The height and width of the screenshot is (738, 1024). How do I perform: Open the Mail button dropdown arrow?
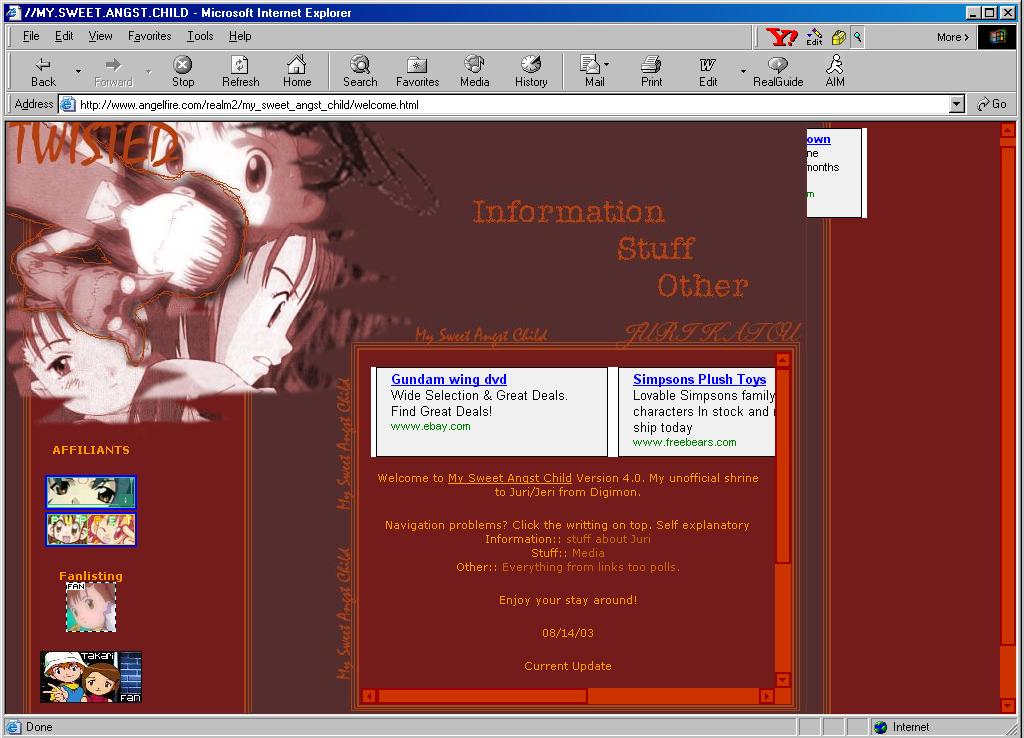tap(607, 65)
